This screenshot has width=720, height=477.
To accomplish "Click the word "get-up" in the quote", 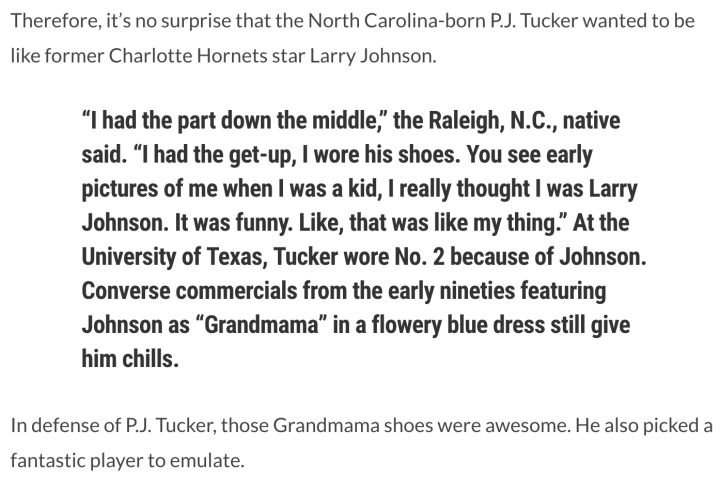I will click(264, 156).
